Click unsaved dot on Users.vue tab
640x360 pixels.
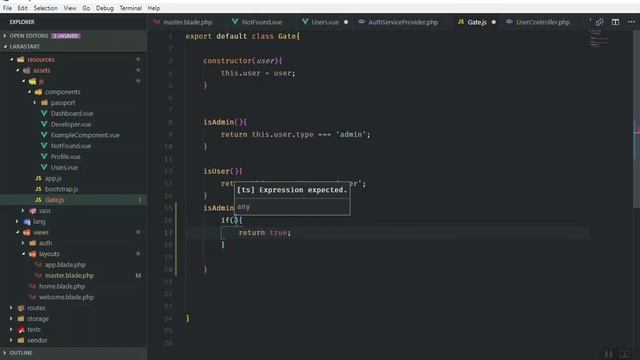[346, 22]
